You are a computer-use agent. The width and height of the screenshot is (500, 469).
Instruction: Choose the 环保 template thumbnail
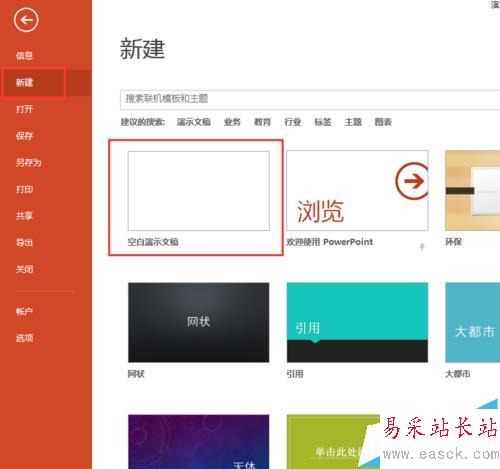click(x=473, y=190)
